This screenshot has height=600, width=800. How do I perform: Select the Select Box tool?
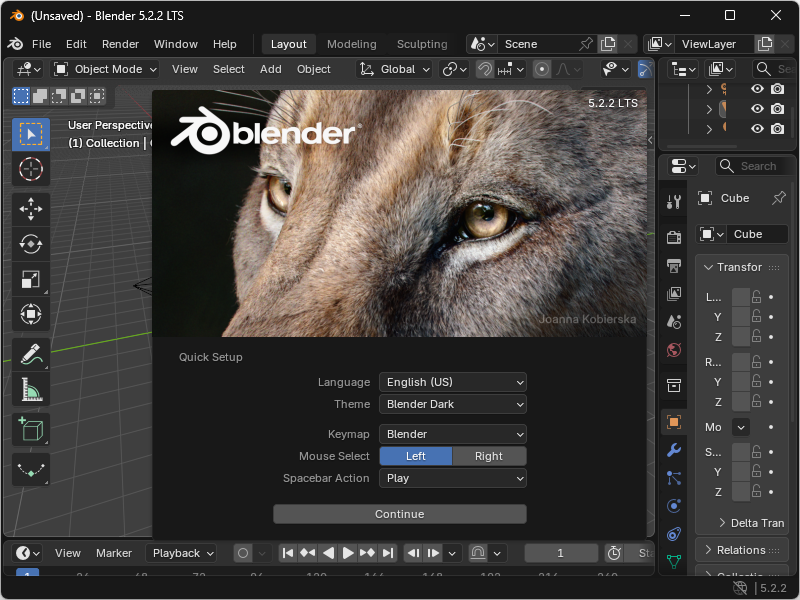coord(31,134)
